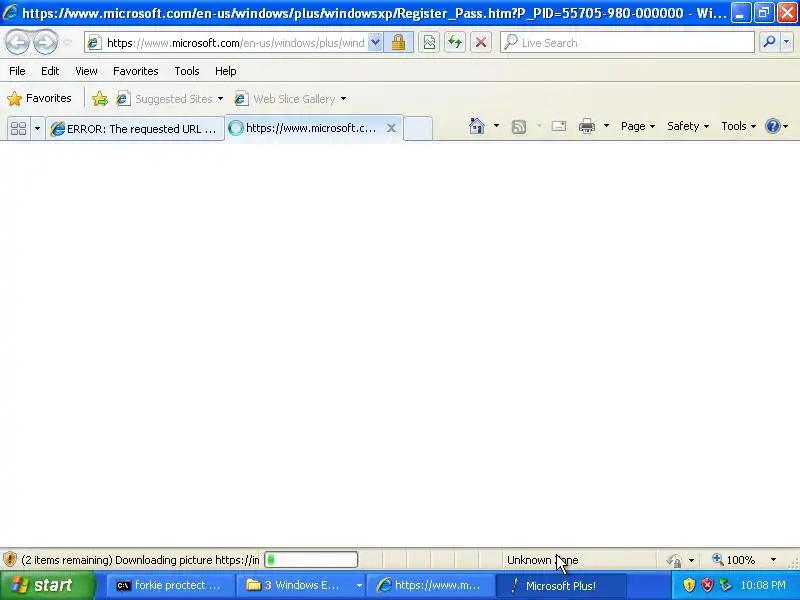Switch to forkie proctect taskbar window
This screenshot has width=800, height=600.
point(171,585)
